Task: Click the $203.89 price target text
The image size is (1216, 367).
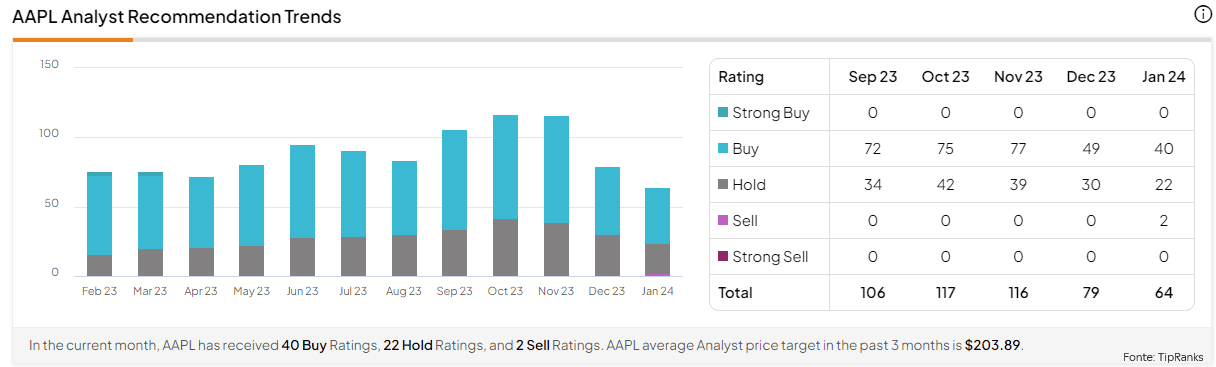Action: point(992,345)
